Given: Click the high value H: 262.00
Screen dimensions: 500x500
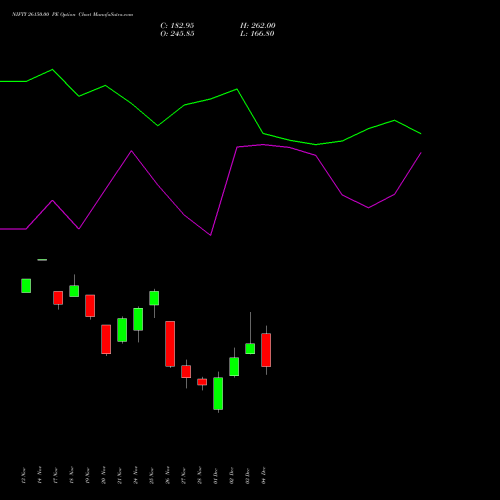Looking at the screenshot, I should [258, 26].
